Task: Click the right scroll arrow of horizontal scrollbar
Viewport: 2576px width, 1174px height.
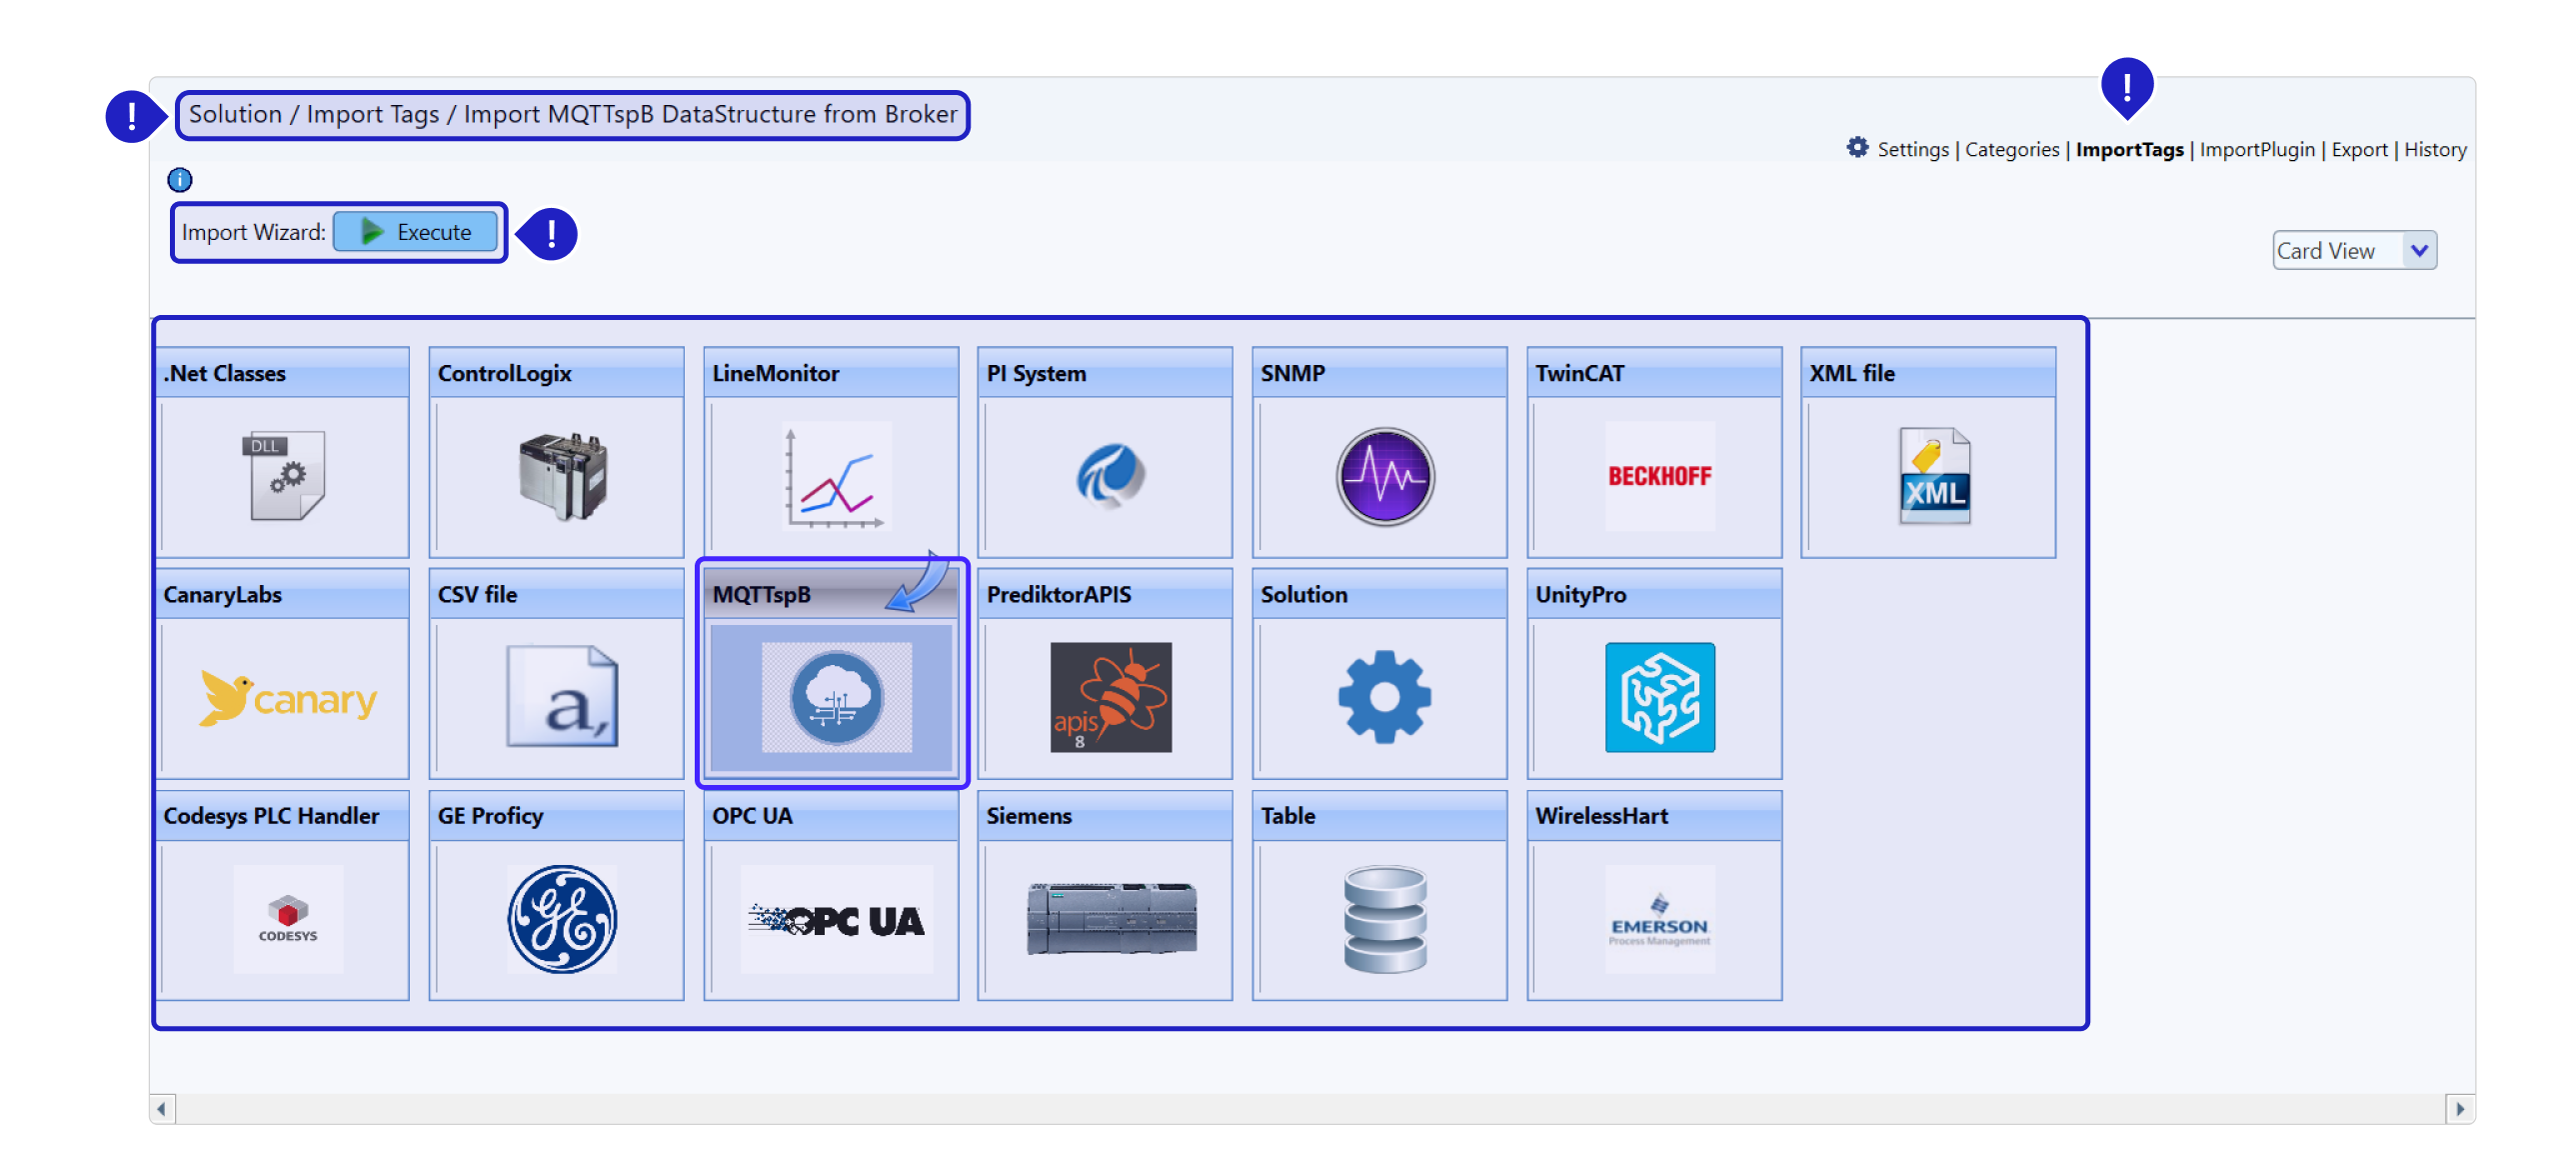Action: pyautogui.click(x=2459, y=1108)
